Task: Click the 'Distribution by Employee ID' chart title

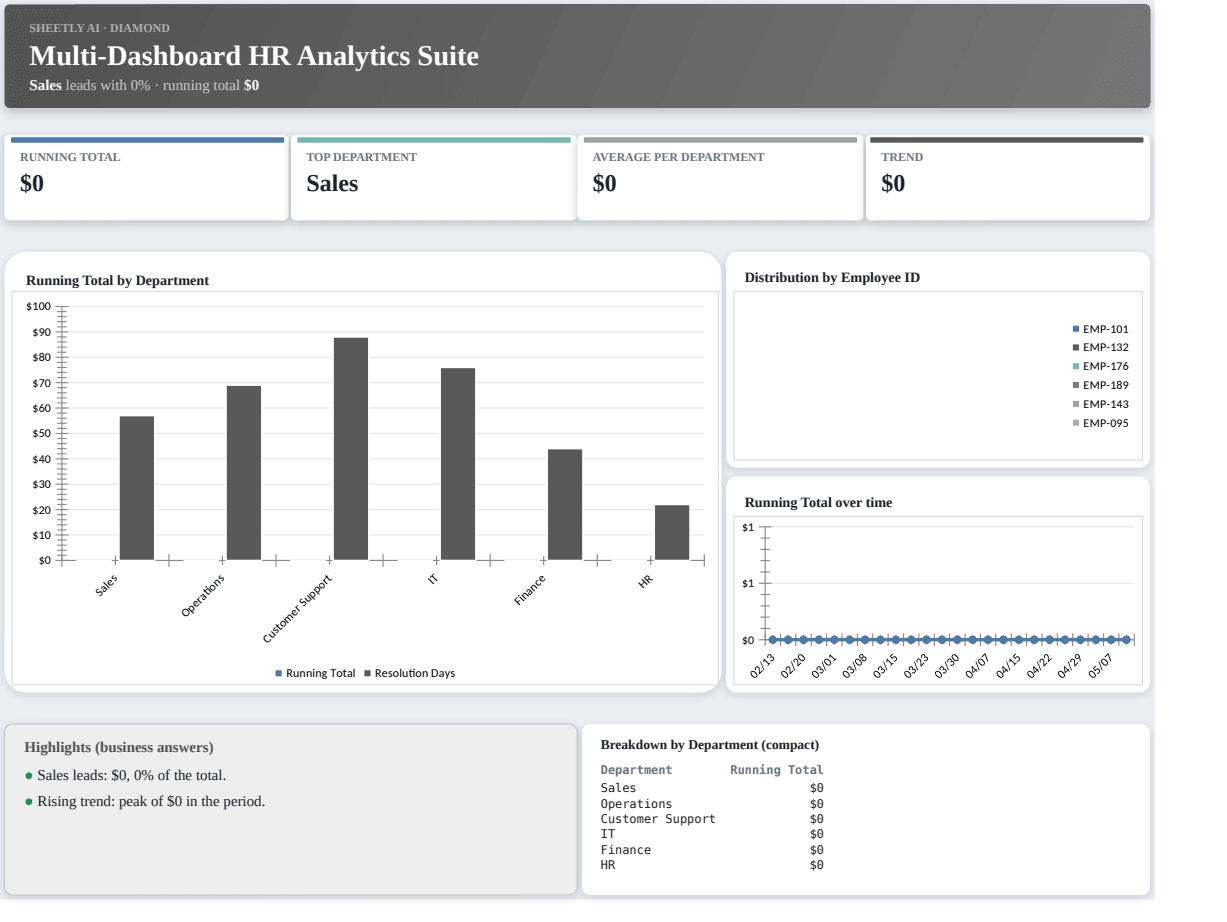Action: click(832, 278)
